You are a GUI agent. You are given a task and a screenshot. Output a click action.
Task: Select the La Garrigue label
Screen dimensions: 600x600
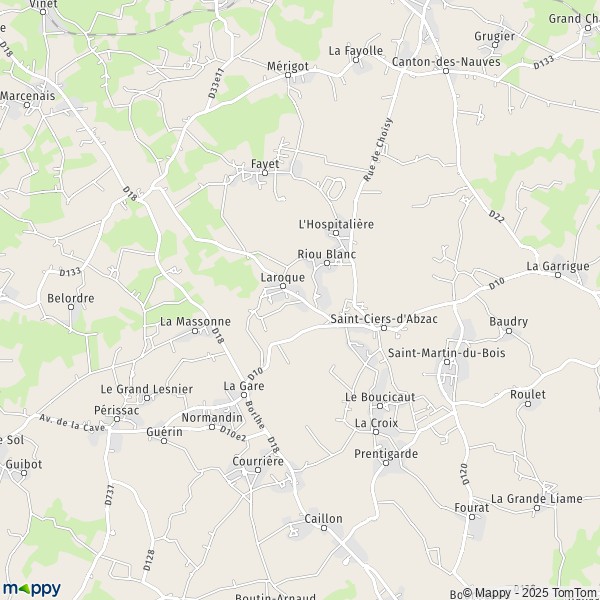558,266
